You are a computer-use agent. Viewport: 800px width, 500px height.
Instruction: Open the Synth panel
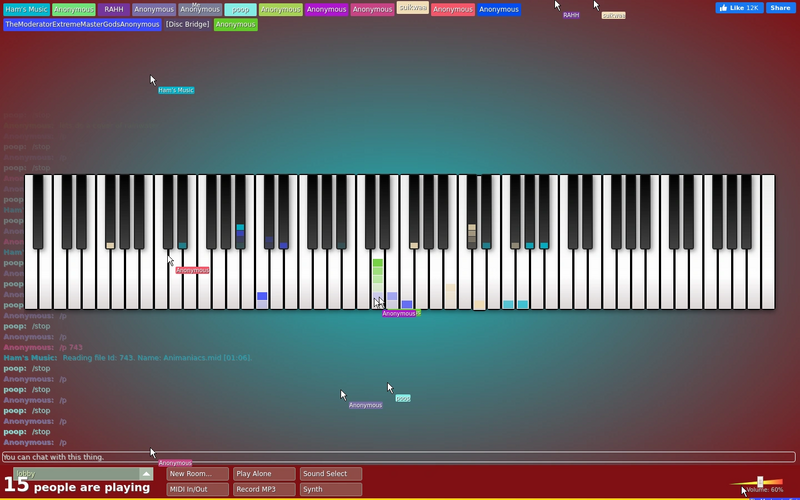coord(331,489)
